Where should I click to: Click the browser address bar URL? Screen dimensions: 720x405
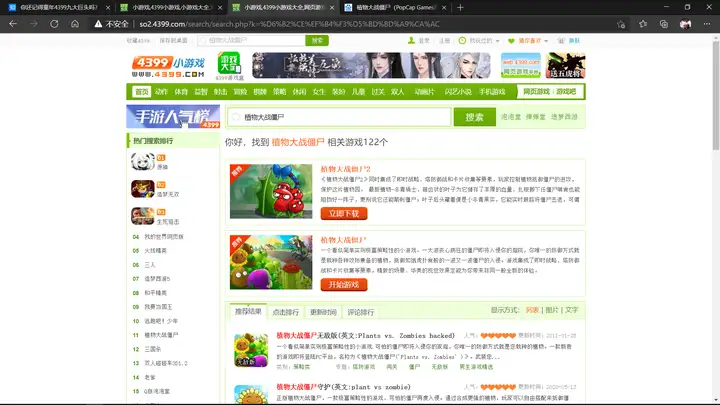pyautogui.click(x=289, y=24)
